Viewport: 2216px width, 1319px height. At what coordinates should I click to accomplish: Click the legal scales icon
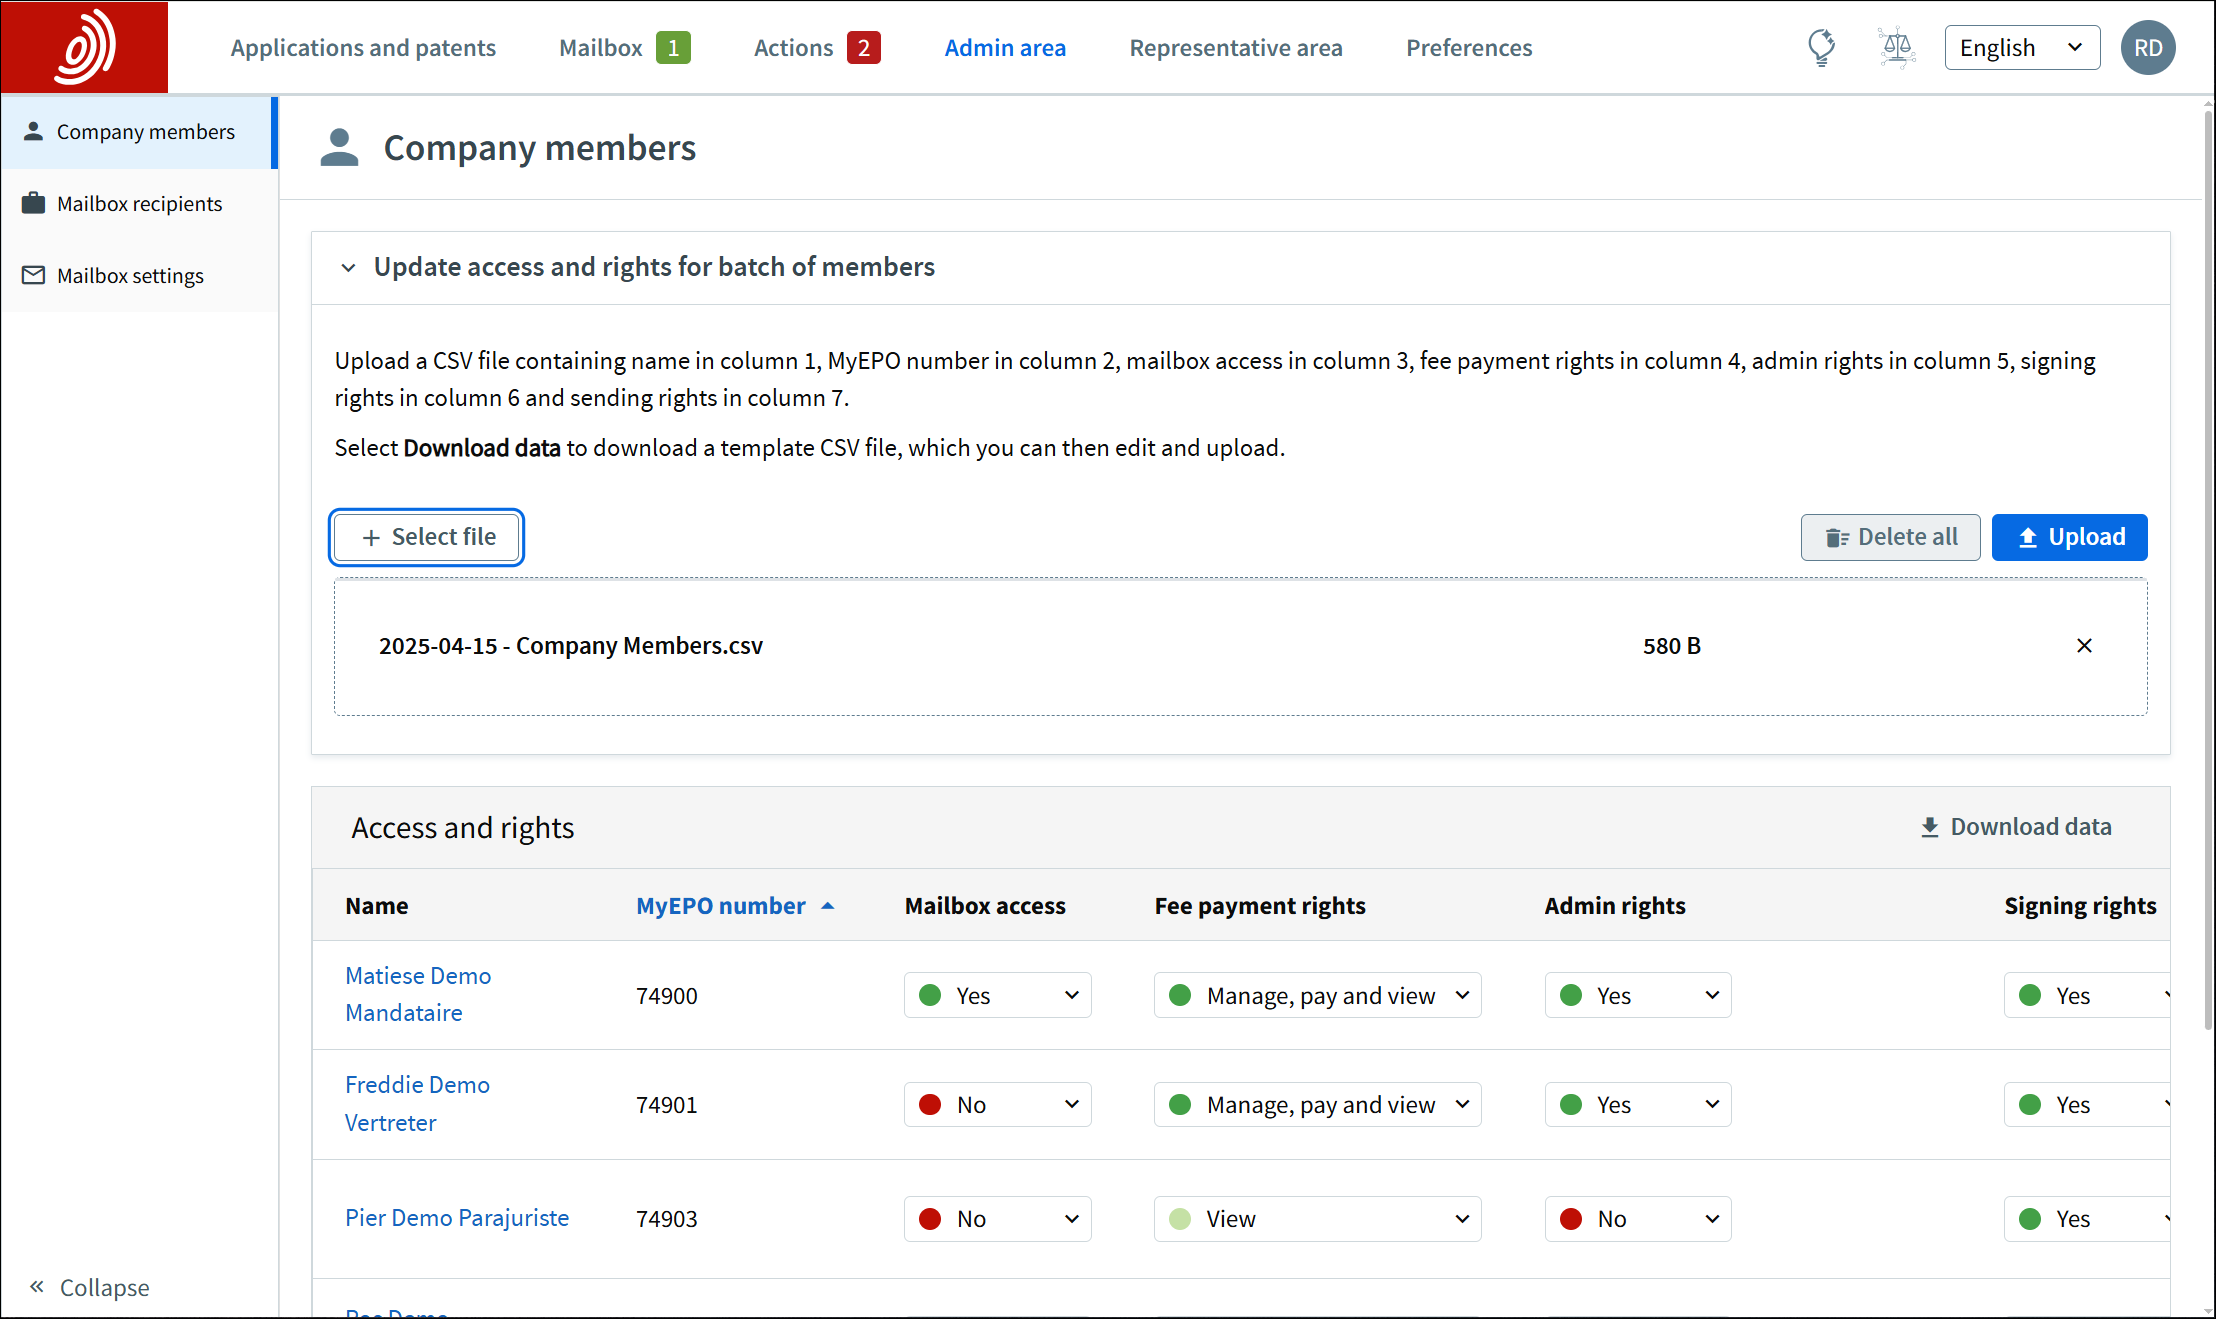1896,47
